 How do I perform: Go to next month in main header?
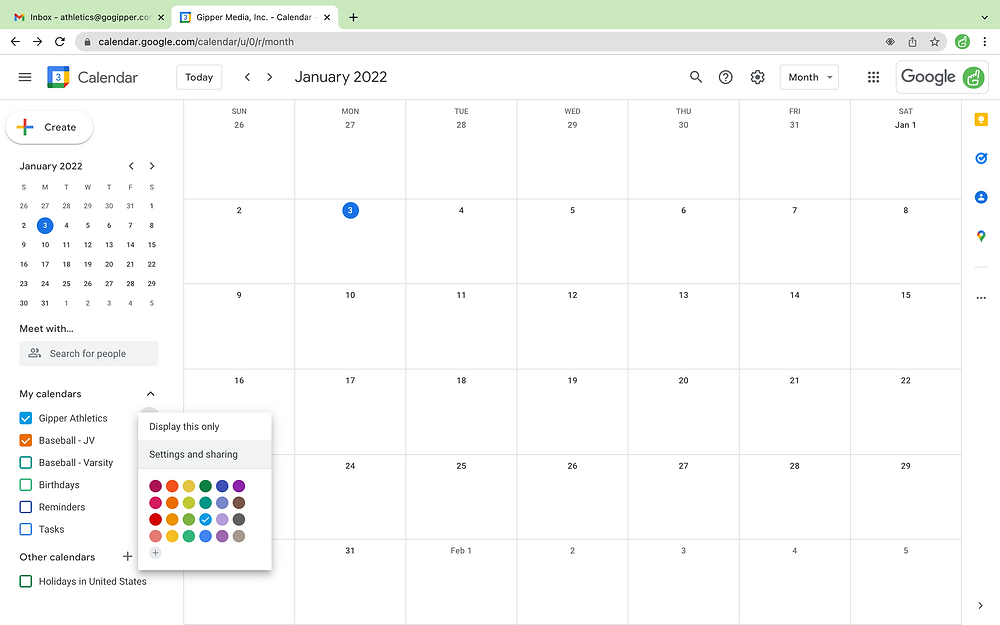(270, 77)
